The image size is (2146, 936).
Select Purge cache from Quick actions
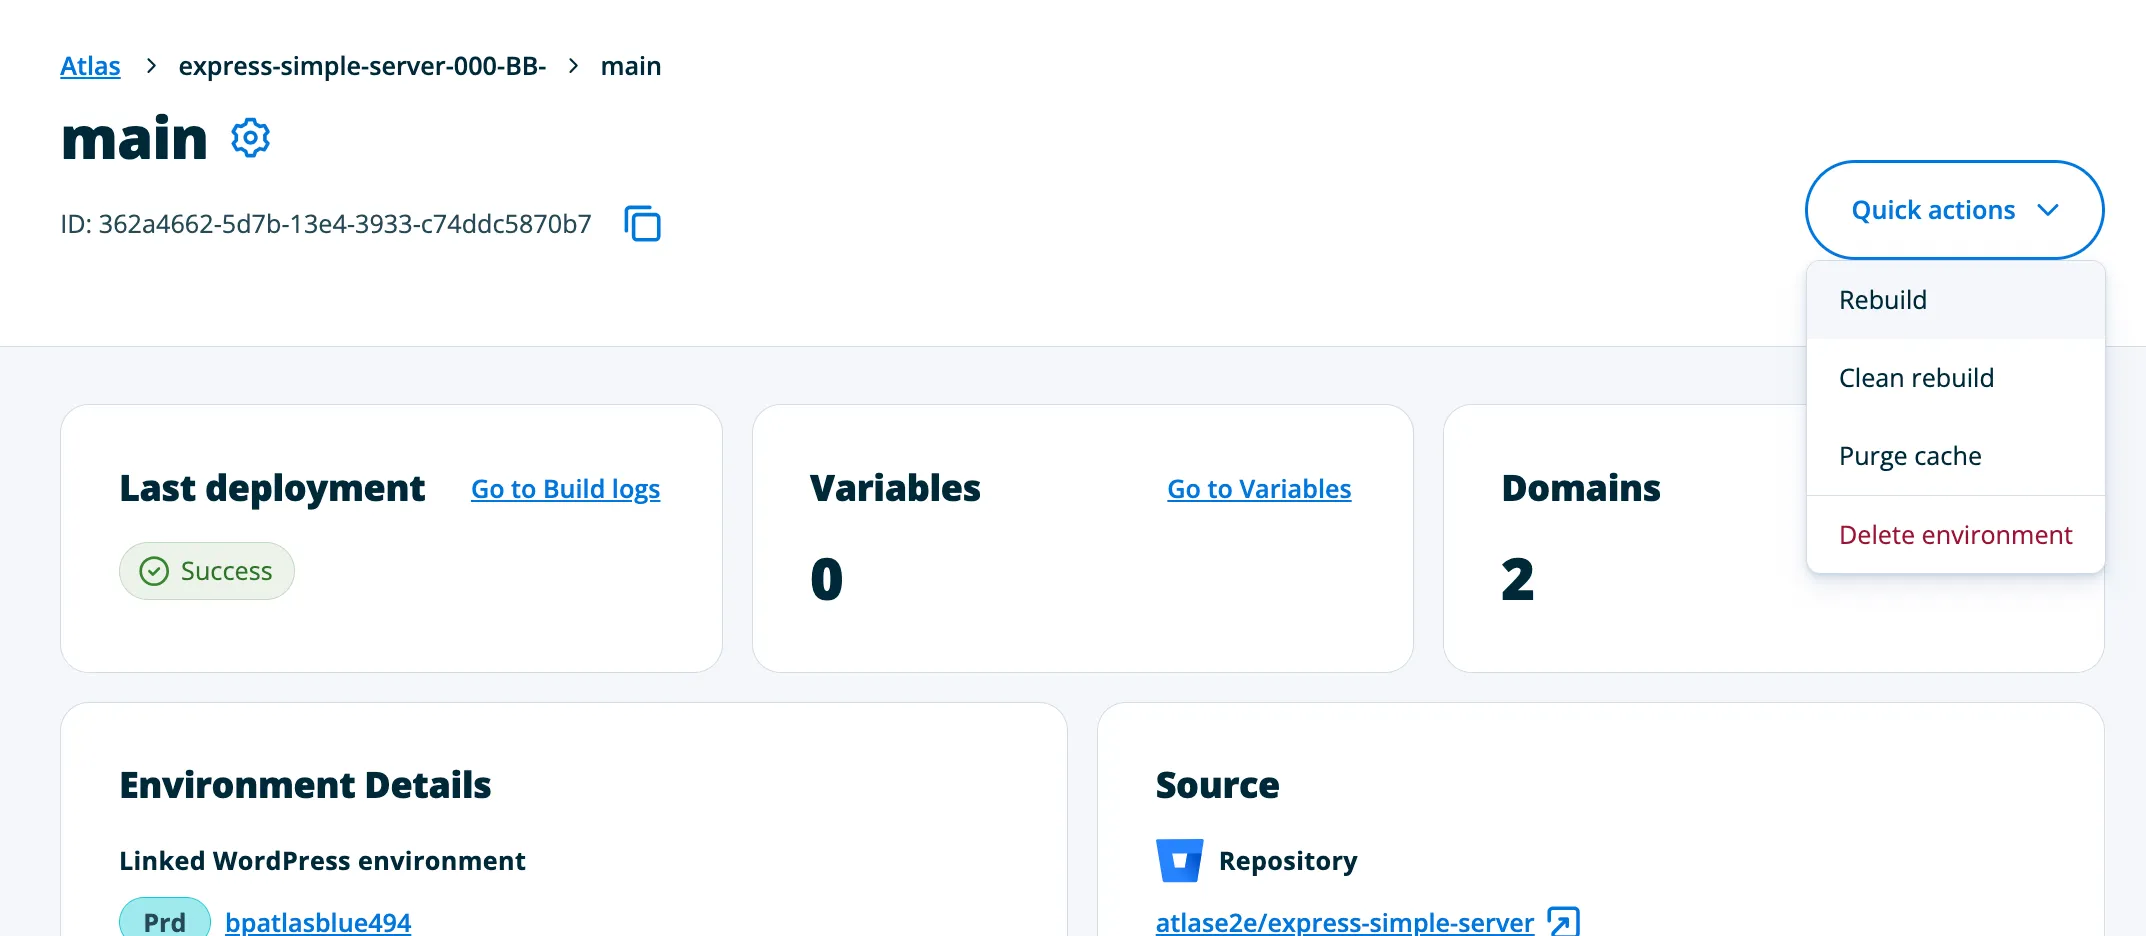[1909, 456]
